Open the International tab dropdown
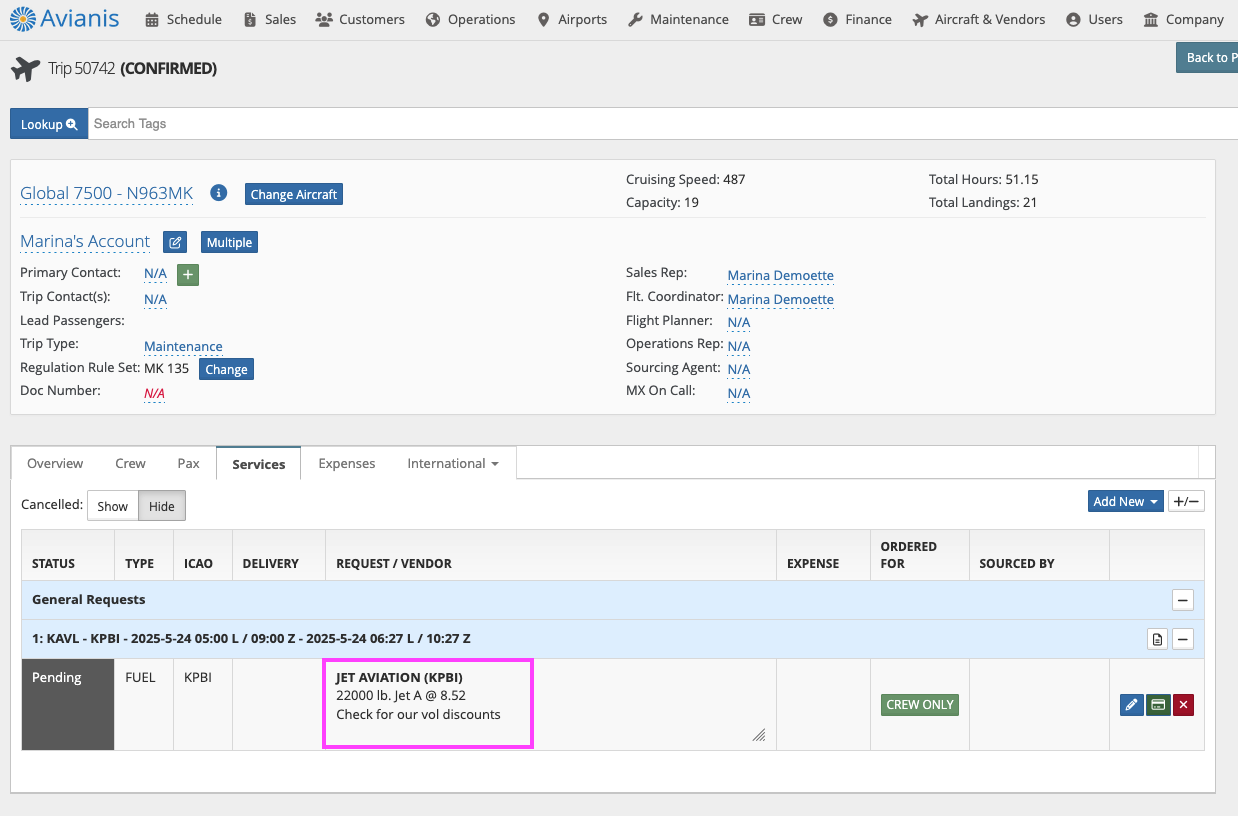This screenshot has height=816, width=1238. tap(453, 463)
